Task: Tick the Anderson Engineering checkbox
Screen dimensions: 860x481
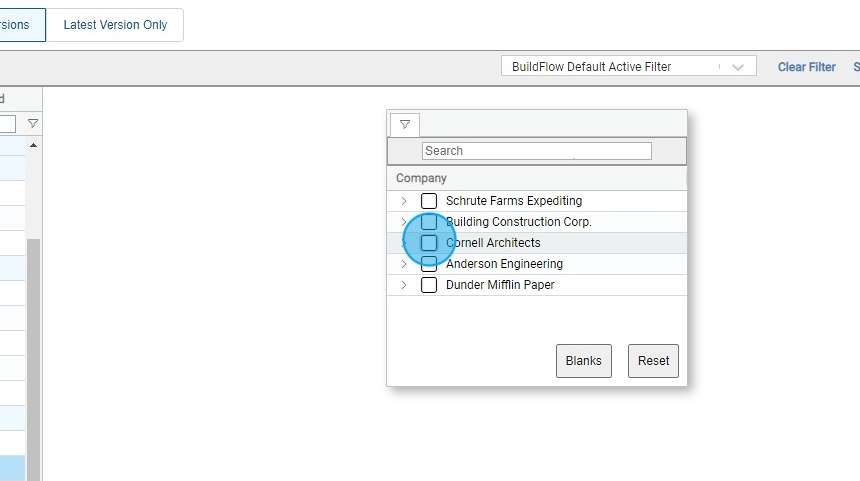Action: pyautogui.click(x=429, y=264)
